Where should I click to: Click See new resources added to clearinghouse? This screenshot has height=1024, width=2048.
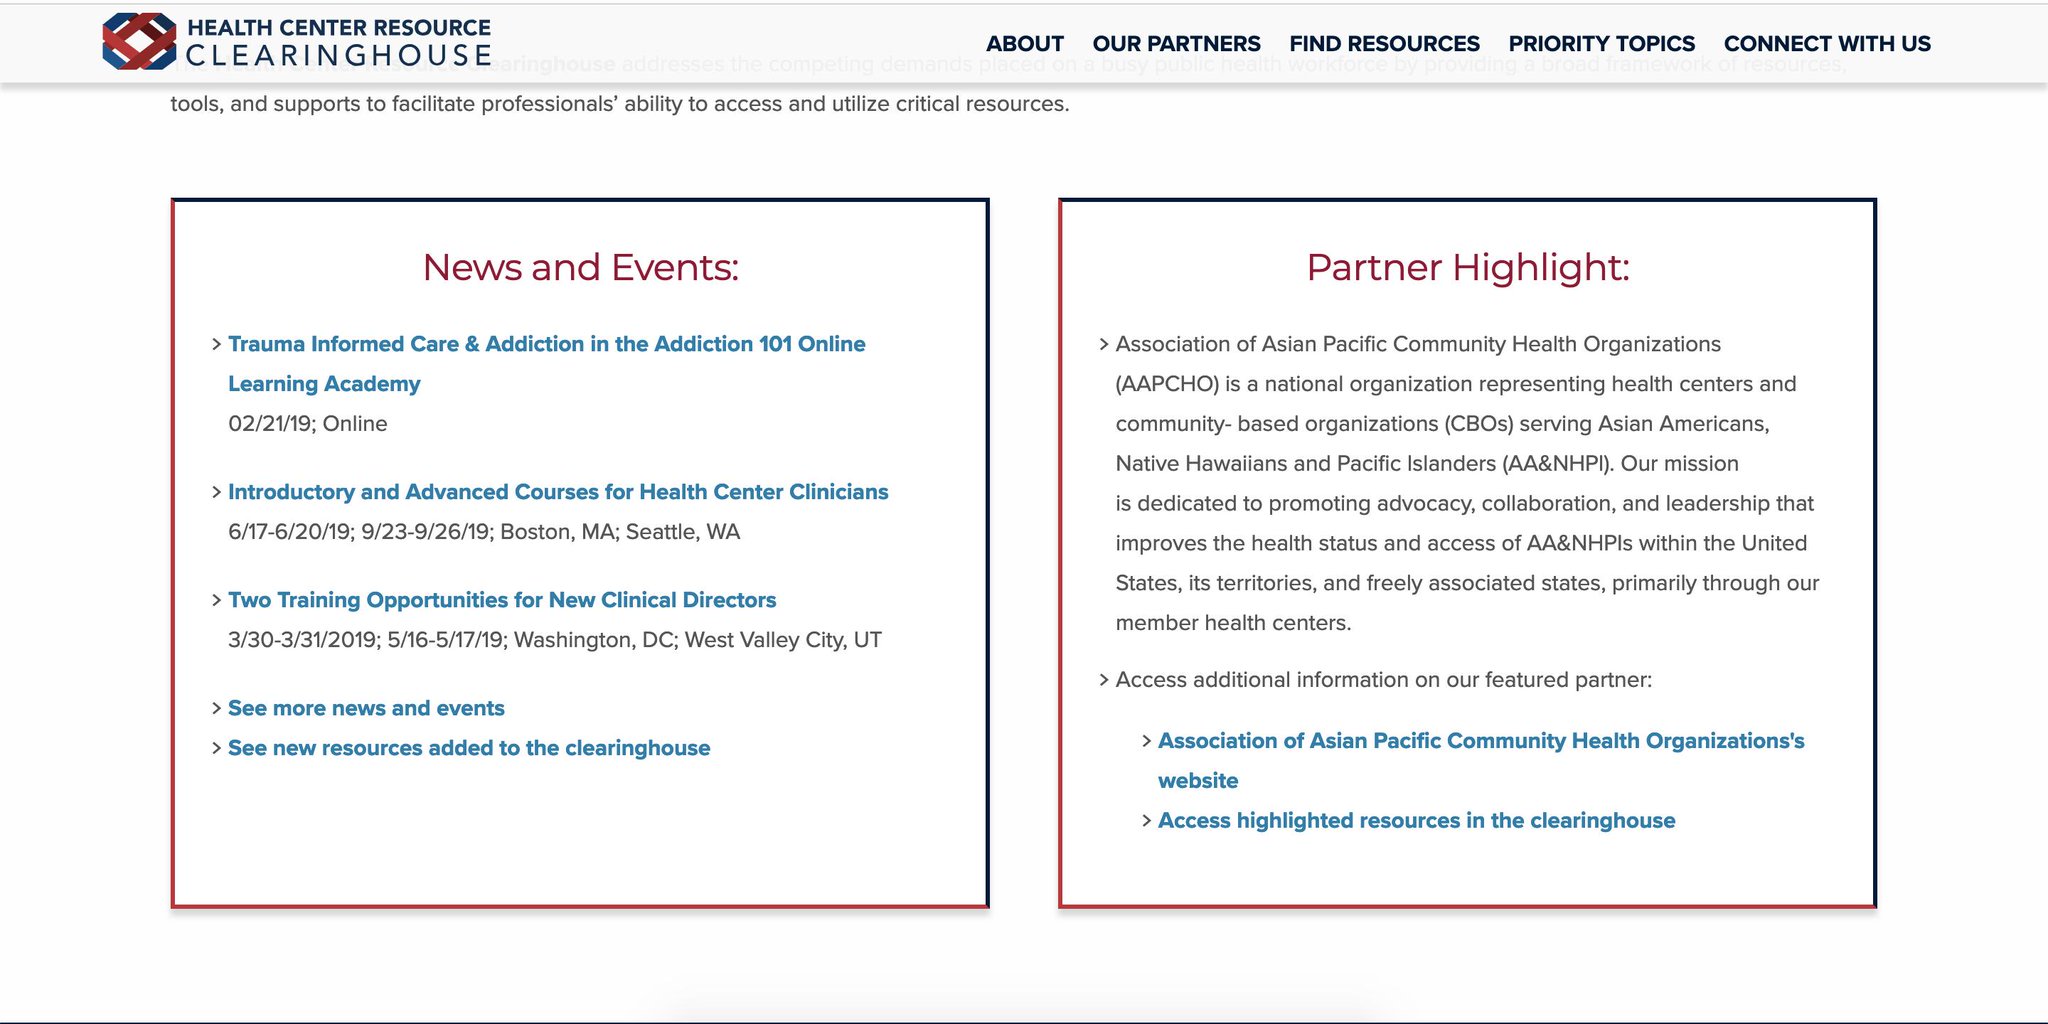[469, 748]
